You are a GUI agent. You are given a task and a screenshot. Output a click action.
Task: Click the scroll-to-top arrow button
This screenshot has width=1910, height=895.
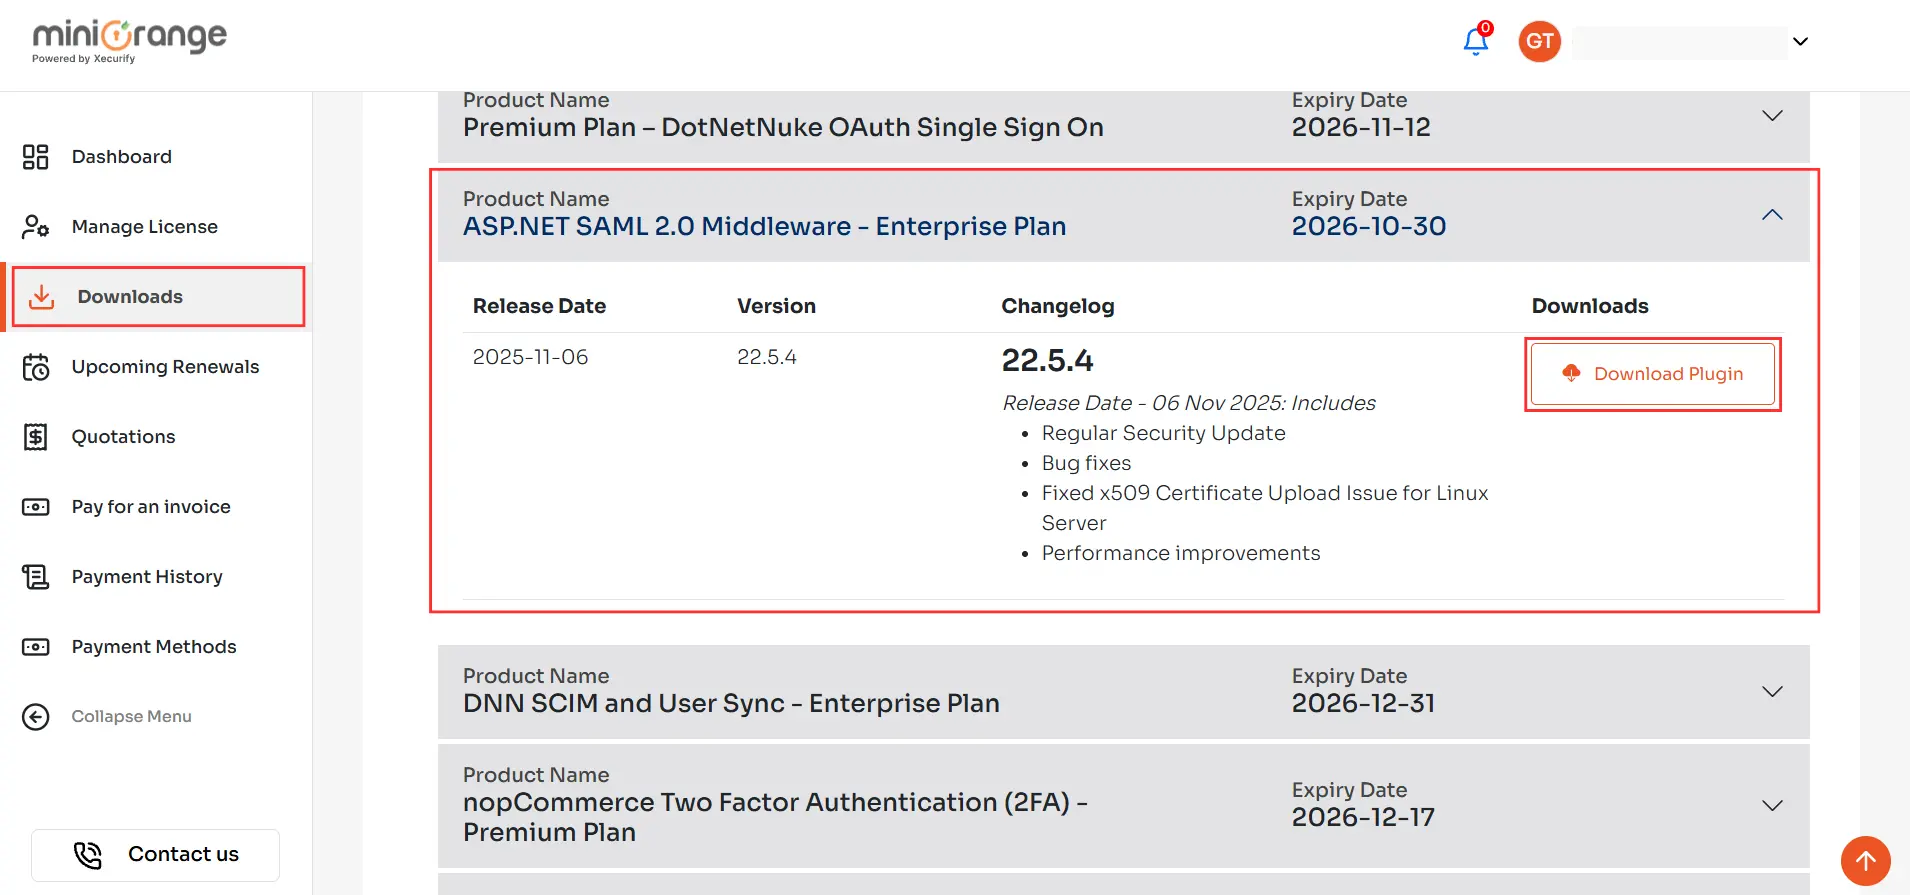click(x=1866, y=861)
